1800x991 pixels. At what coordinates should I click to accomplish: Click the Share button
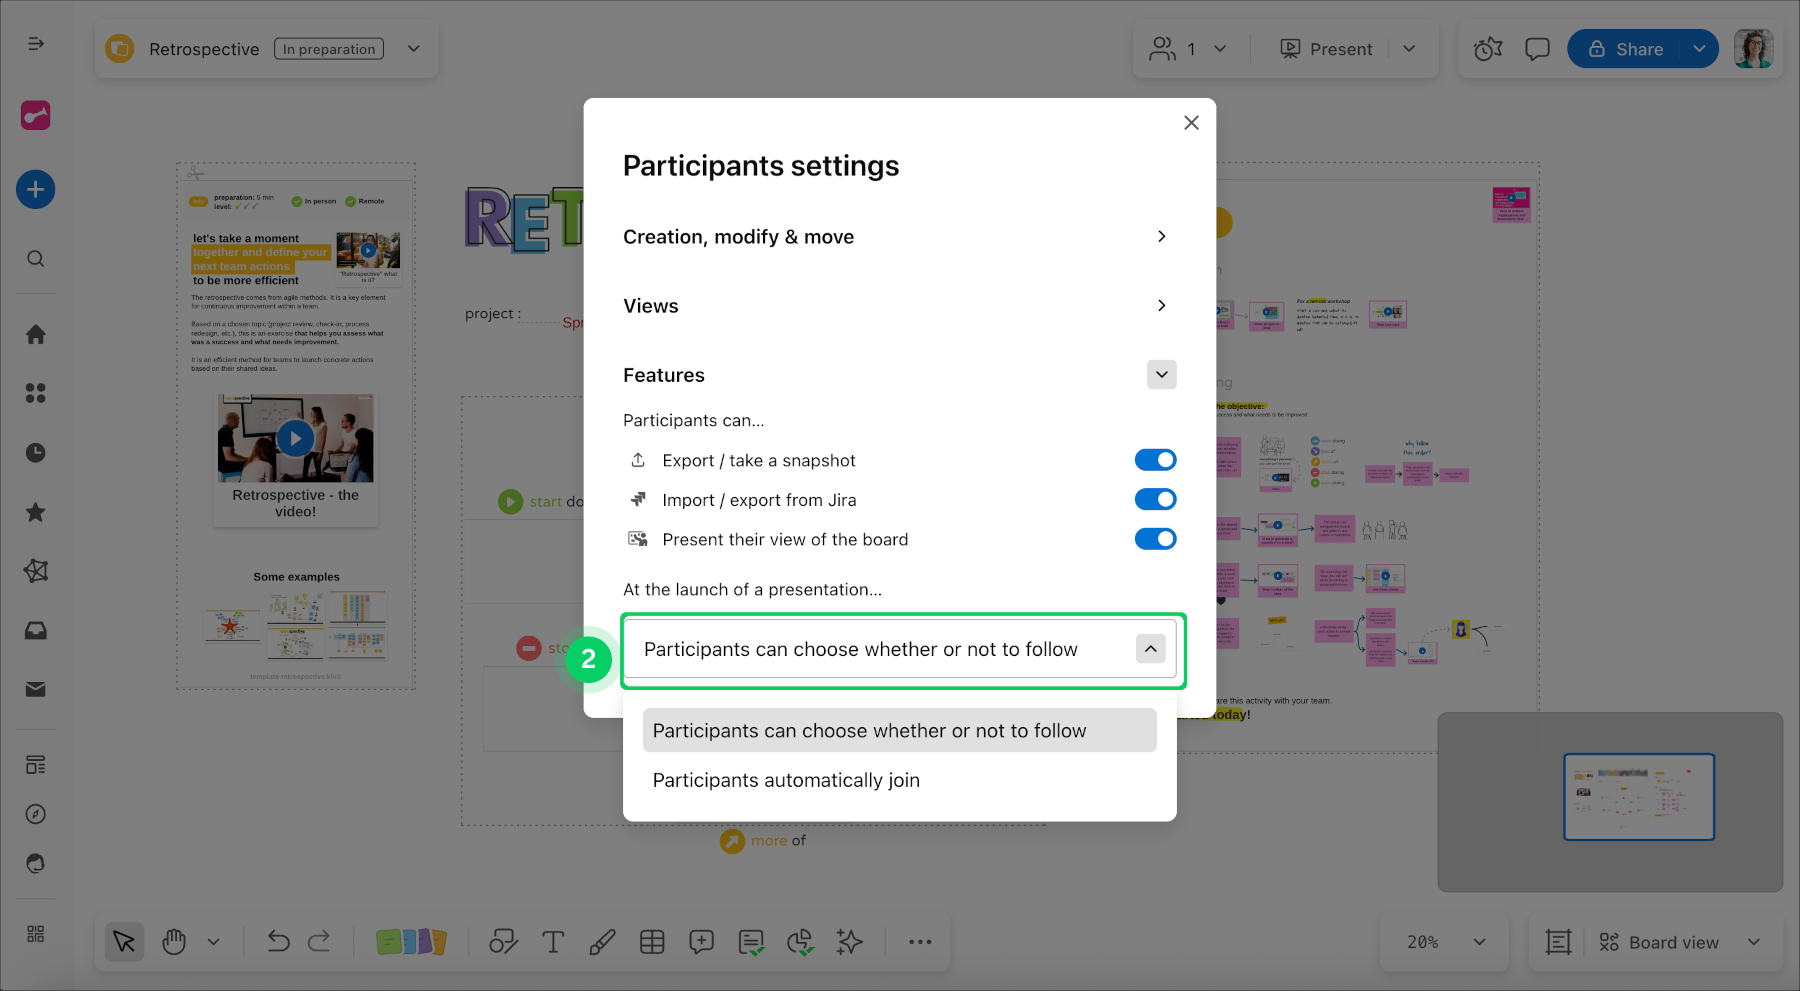pyautogui.click(x=1626, y=49)
